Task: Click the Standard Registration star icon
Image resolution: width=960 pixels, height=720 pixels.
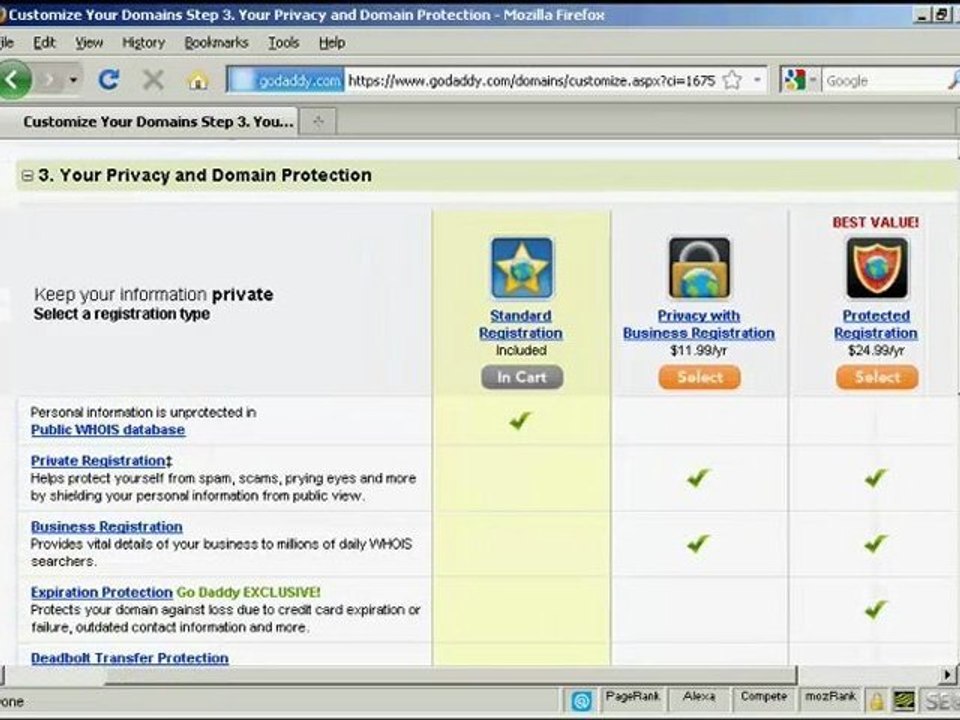Action: 522,268
